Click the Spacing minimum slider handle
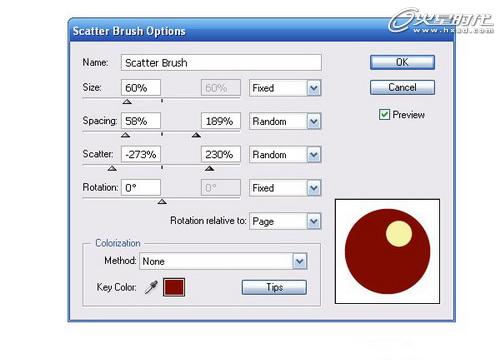This screenshot has width=500, height=364. tap(125, 135)
